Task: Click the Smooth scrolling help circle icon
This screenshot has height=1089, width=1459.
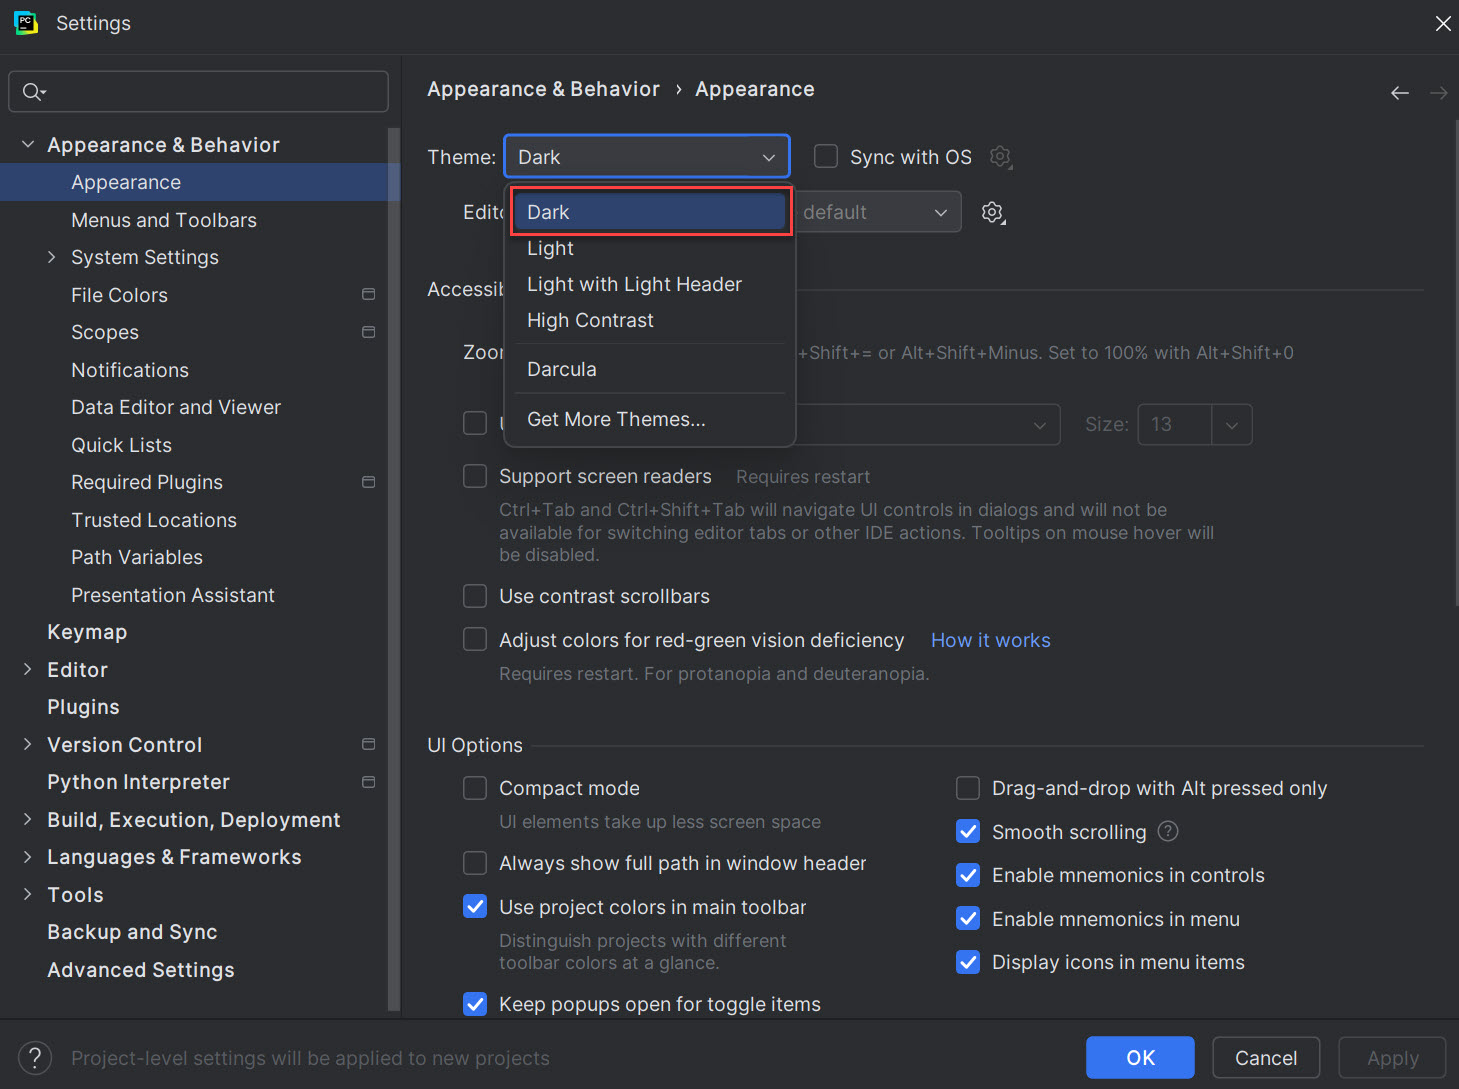Action: (1167, 831)
